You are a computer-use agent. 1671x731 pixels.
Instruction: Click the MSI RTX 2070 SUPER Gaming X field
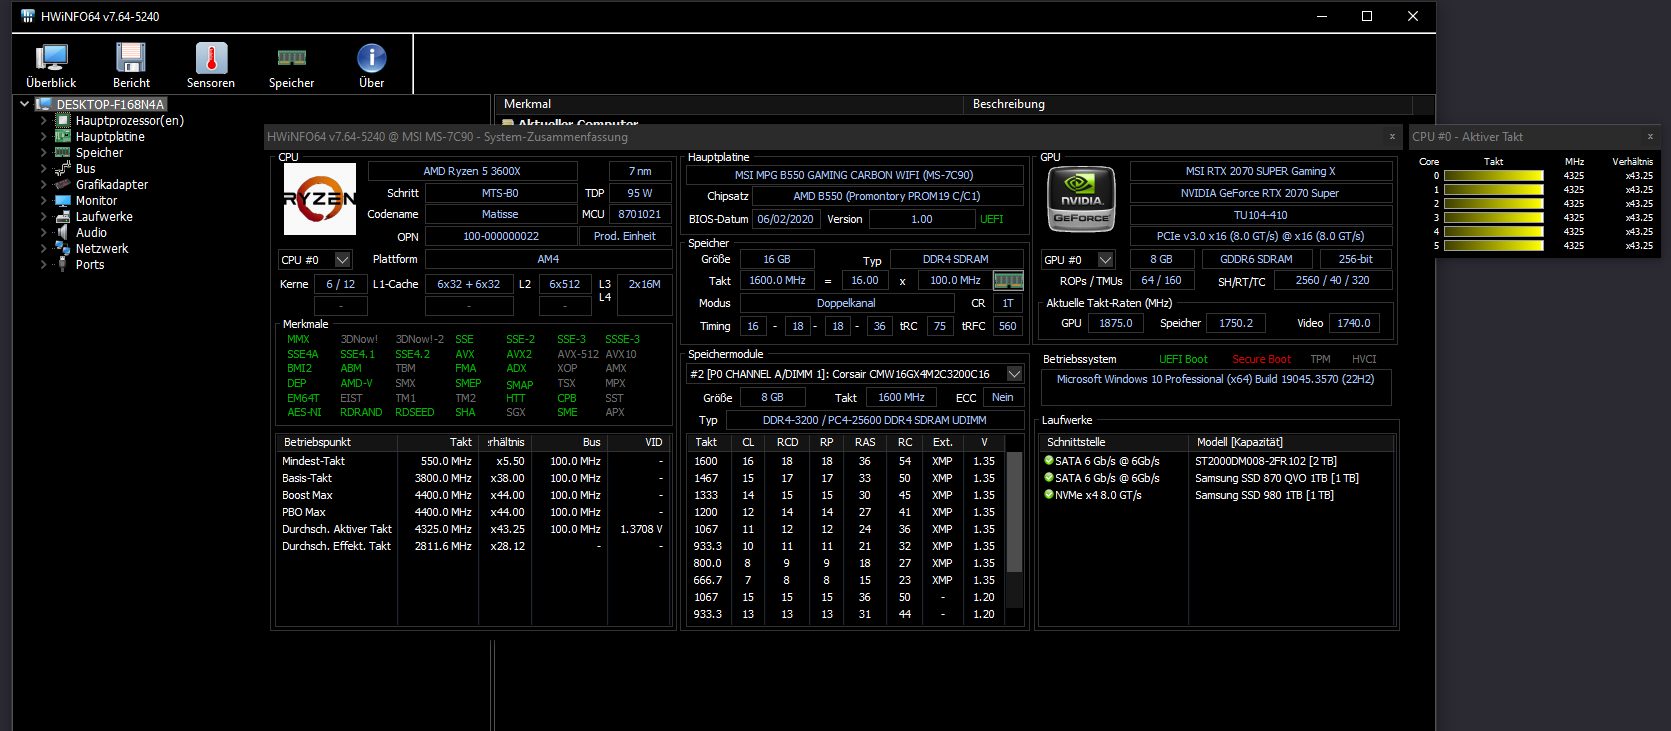point(1261,171)
